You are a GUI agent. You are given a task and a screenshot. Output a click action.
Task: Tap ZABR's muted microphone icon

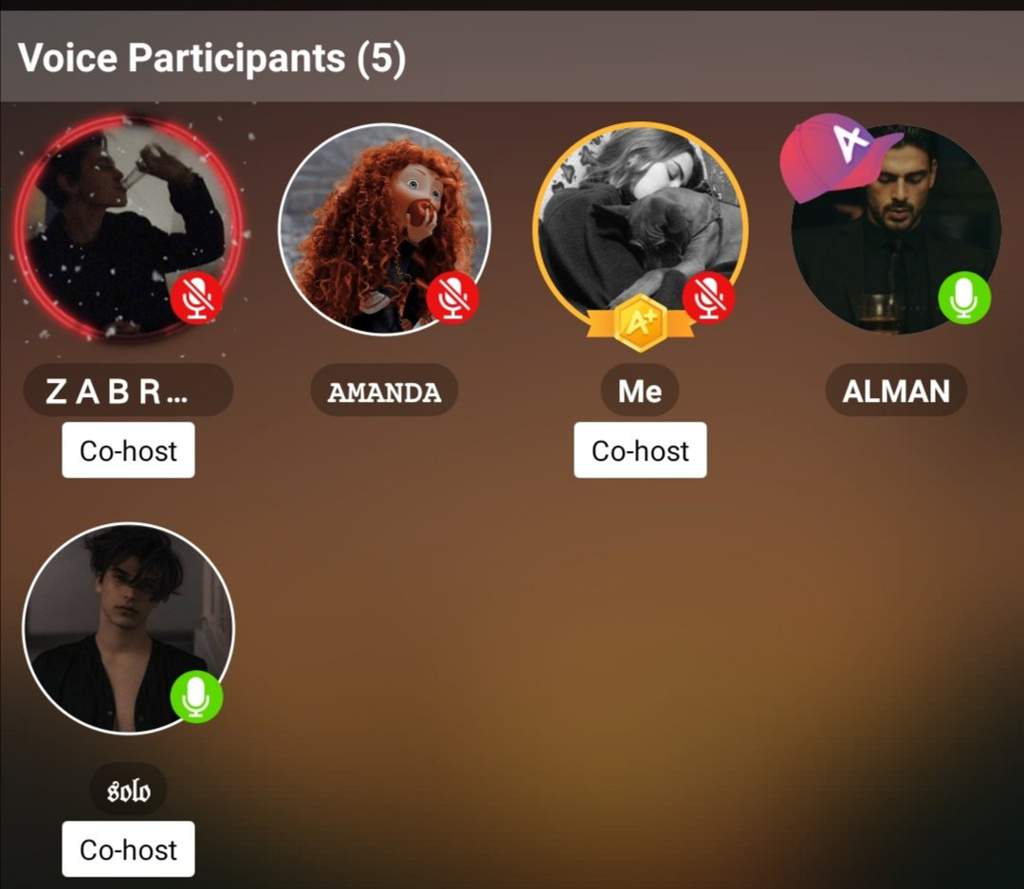point(197,299)
